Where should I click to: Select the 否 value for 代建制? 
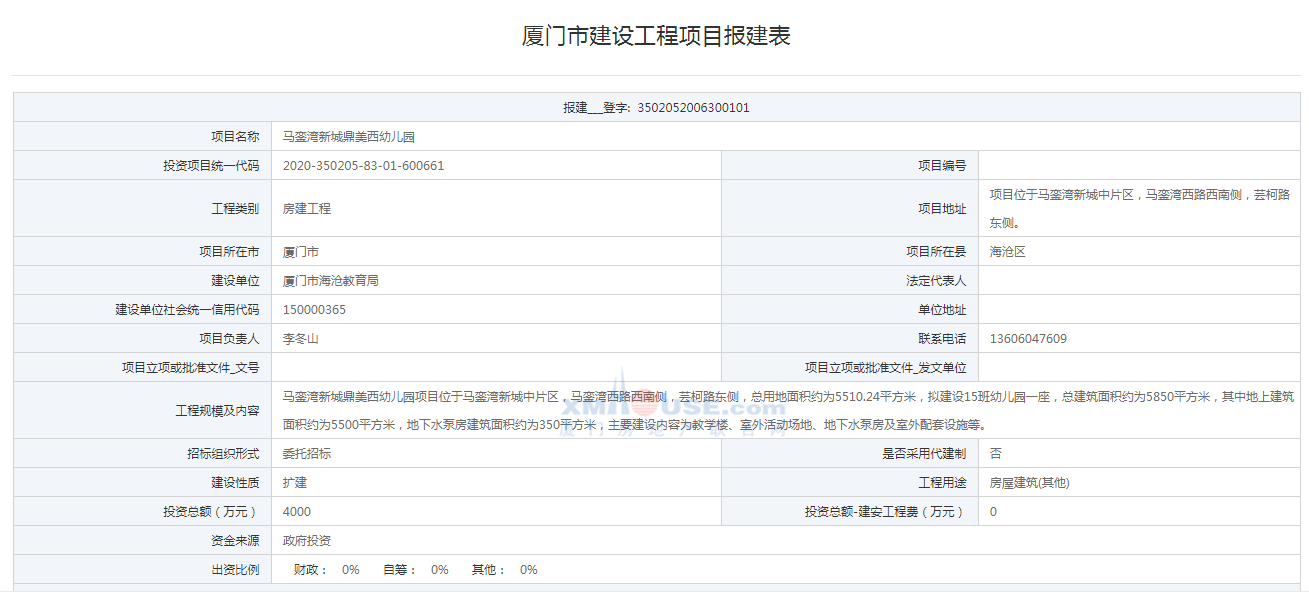click(996, 454)
